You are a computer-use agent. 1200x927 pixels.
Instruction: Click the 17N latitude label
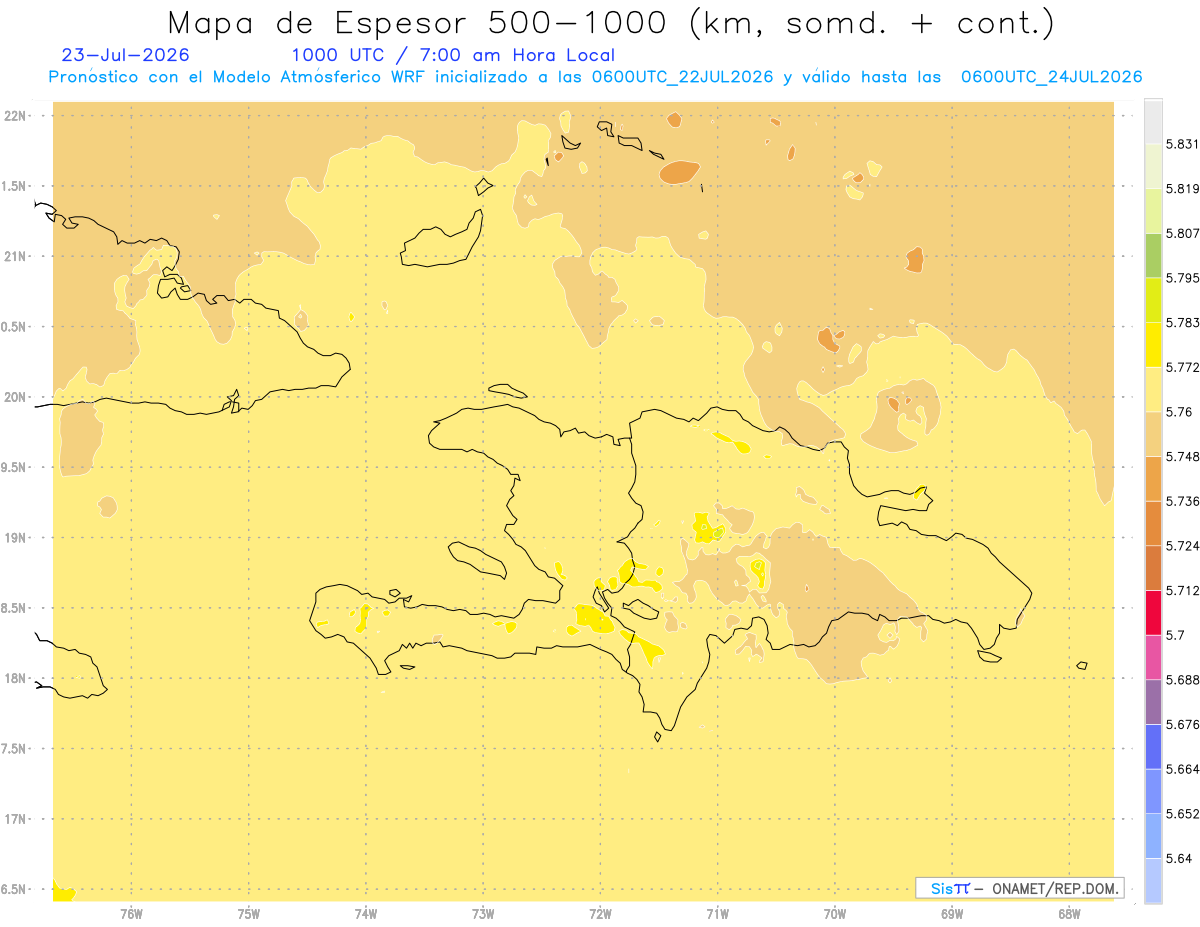pos(15,819)
